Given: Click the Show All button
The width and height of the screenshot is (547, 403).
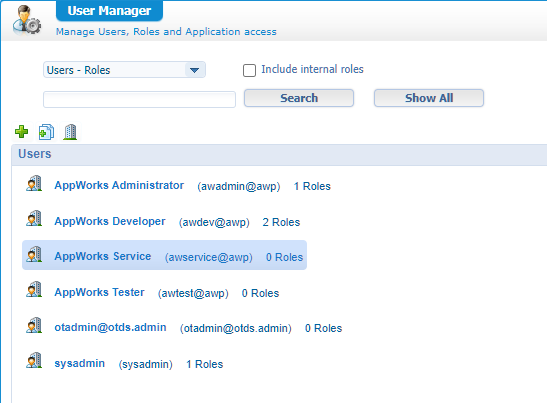Looking at the screenshot, I should [x=429, y=98].
